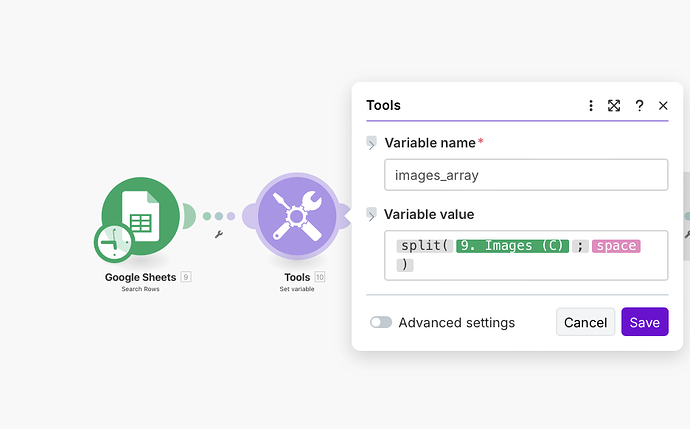Click the wrench filter icon between modules

coord(218,234)
